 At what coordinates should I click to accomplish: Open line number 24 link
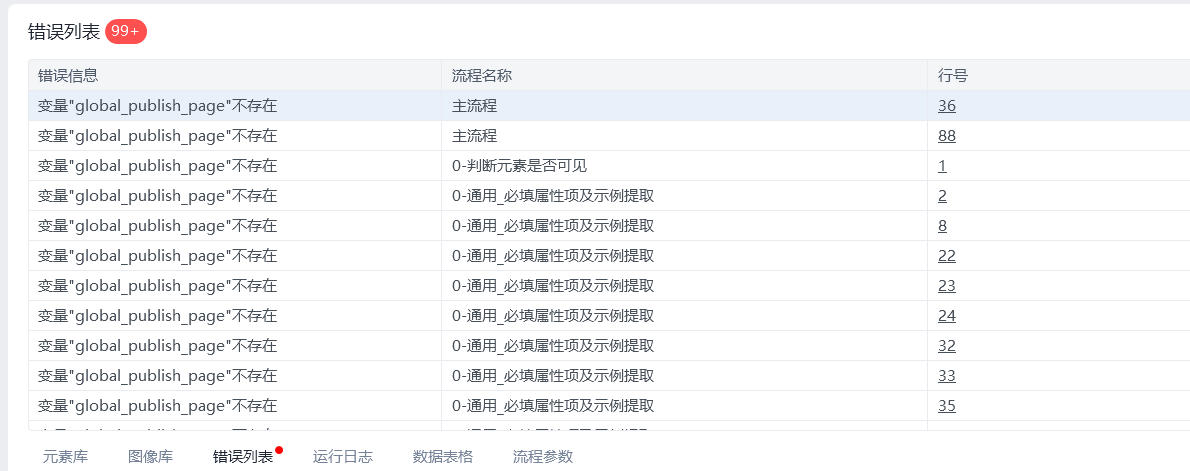(x=946, y=316)
